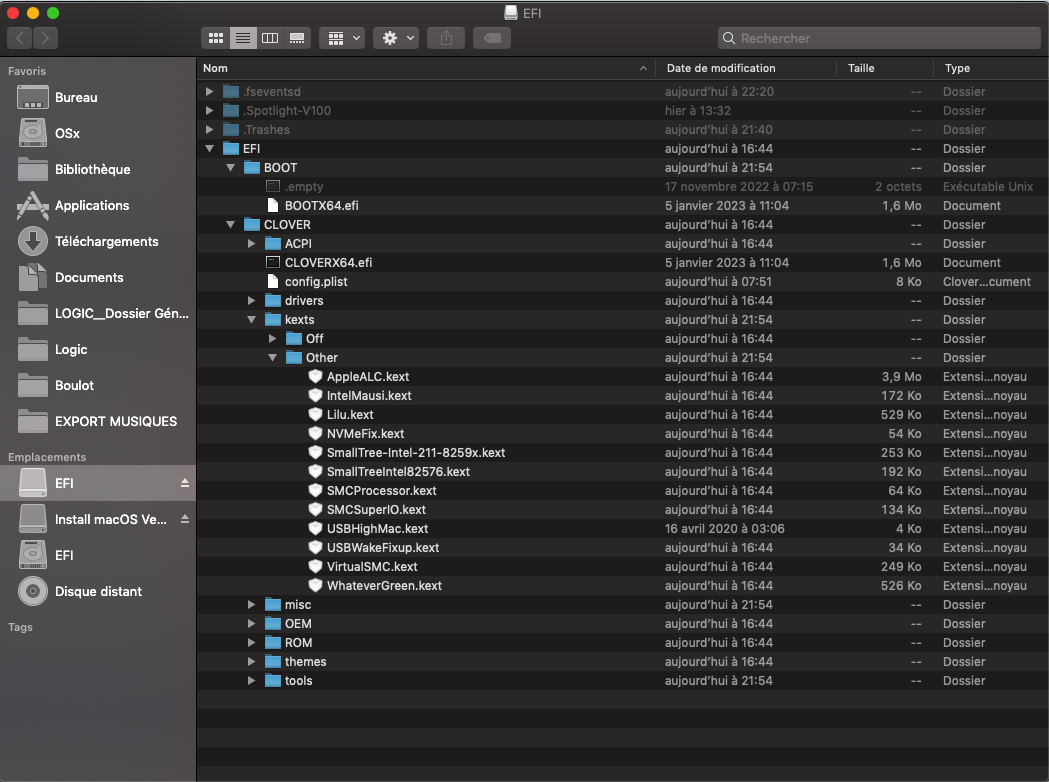Select the BOOTX64.efi file
1049x782 pixels.
coord(622,206)
